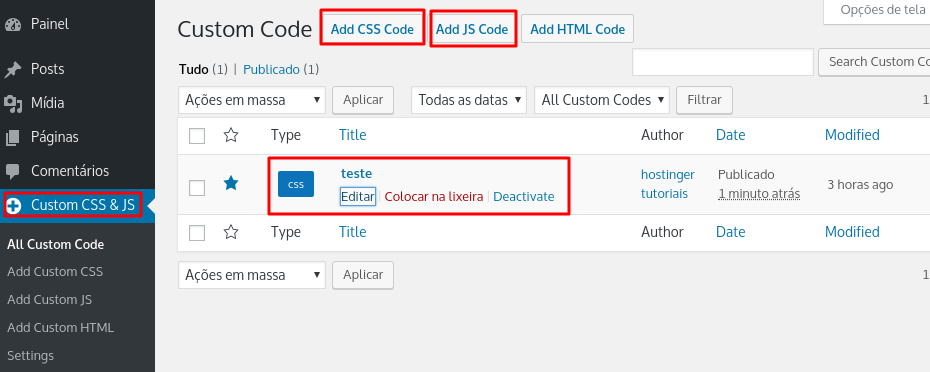The width and height of the screenshot is (930, 372).
Task: Select Add Custom CSS submenu item
Action: (x=55, y=272)
